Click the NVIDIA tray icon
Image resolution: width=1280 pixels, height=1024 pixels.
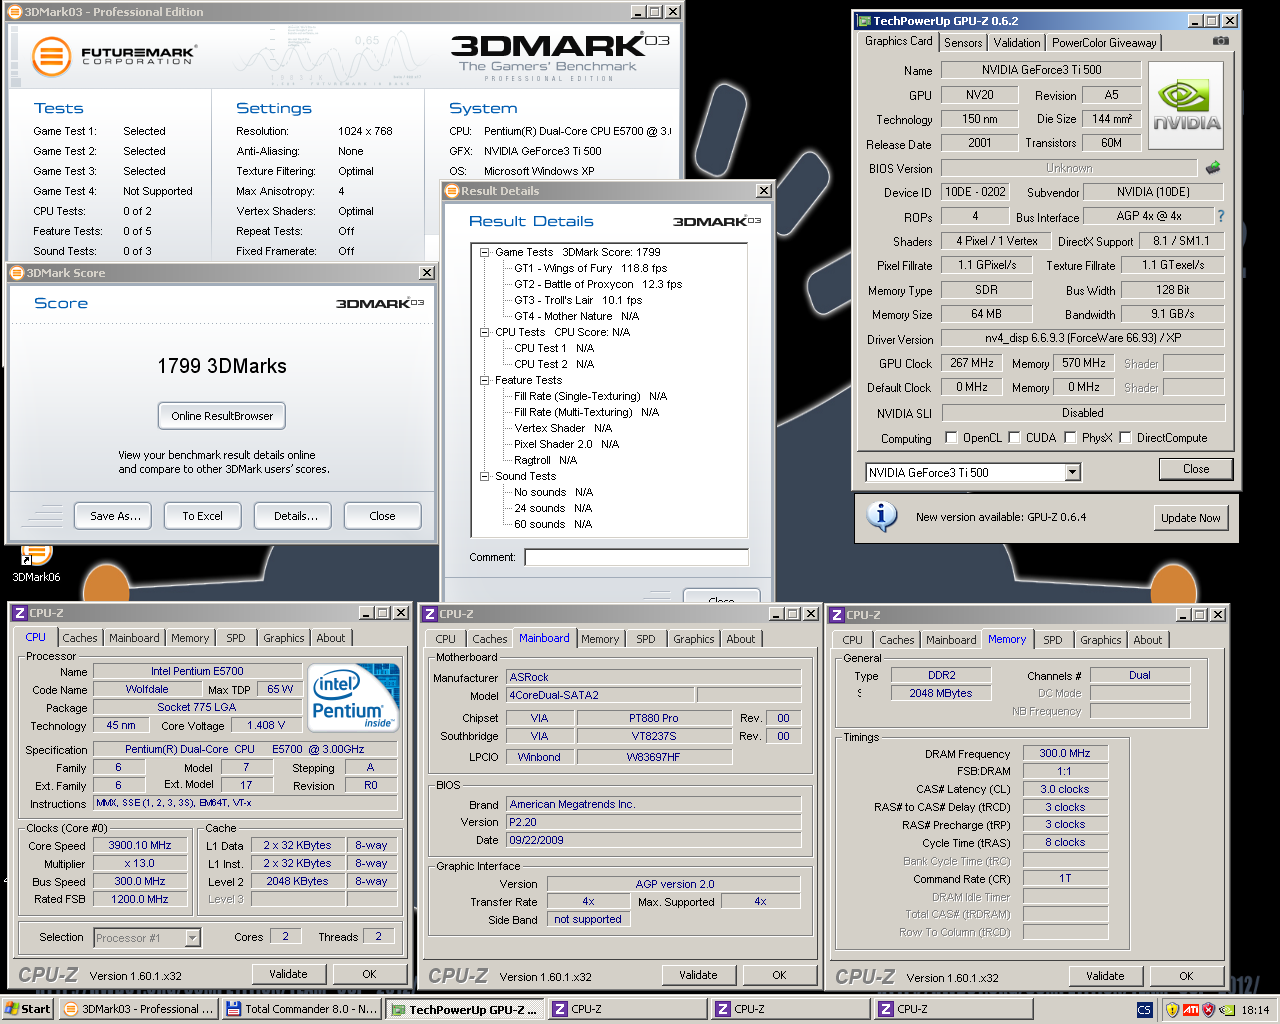pos(1226,1010)
